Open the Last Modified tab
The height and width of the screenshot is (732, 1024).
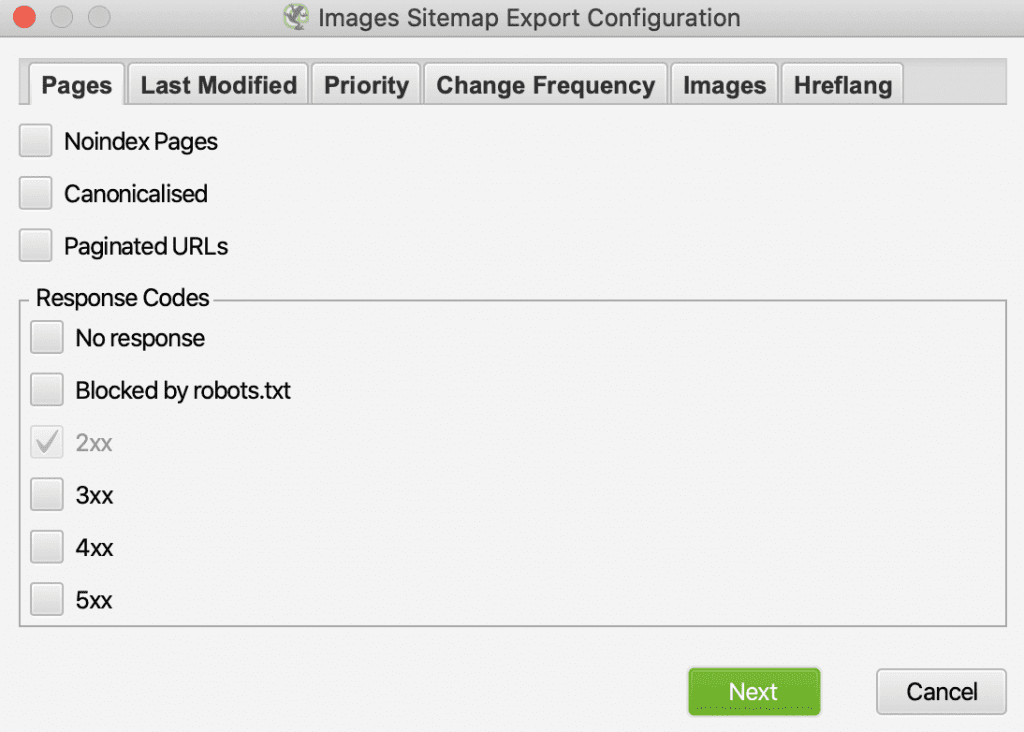pos(218,85)
